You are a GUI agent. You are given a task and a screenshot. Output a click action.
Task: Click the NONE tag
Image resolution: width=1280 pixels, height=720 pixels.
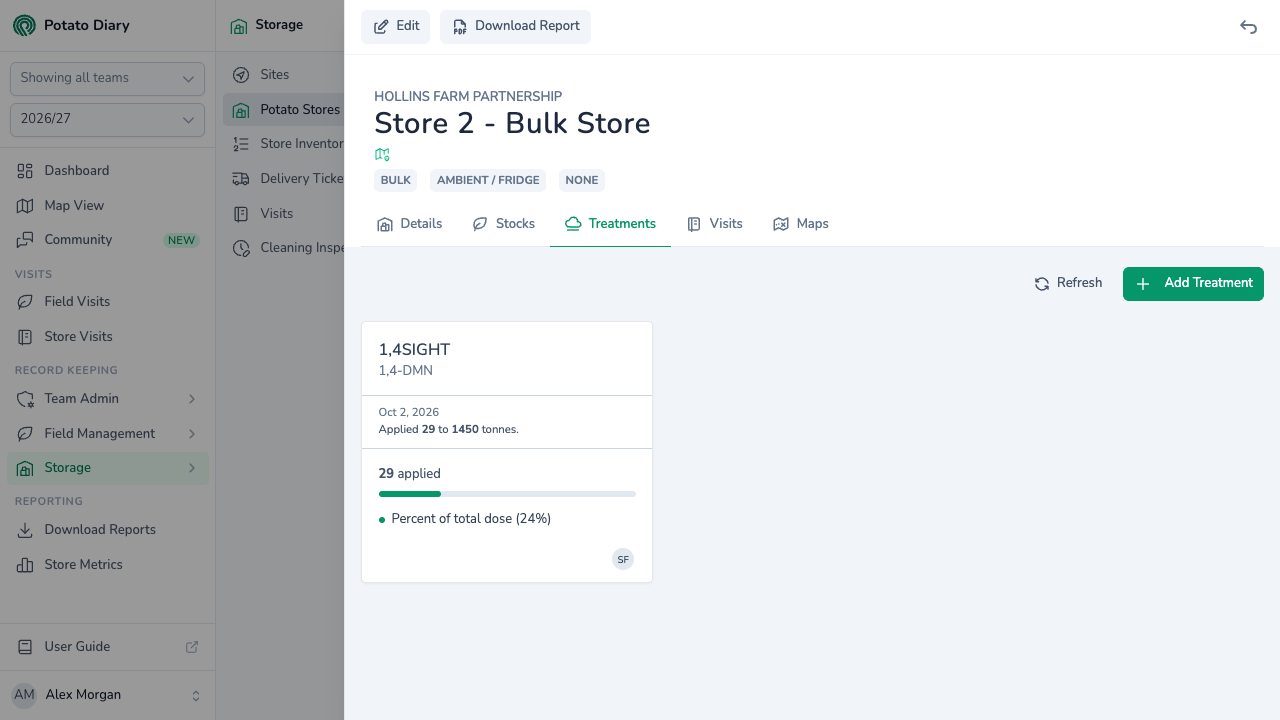coord(582,181)
